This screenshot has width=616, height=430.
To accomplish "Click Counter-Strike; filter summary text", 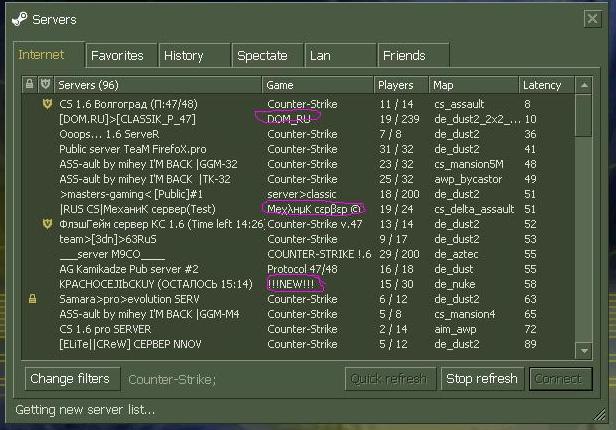I will point(172,379).
